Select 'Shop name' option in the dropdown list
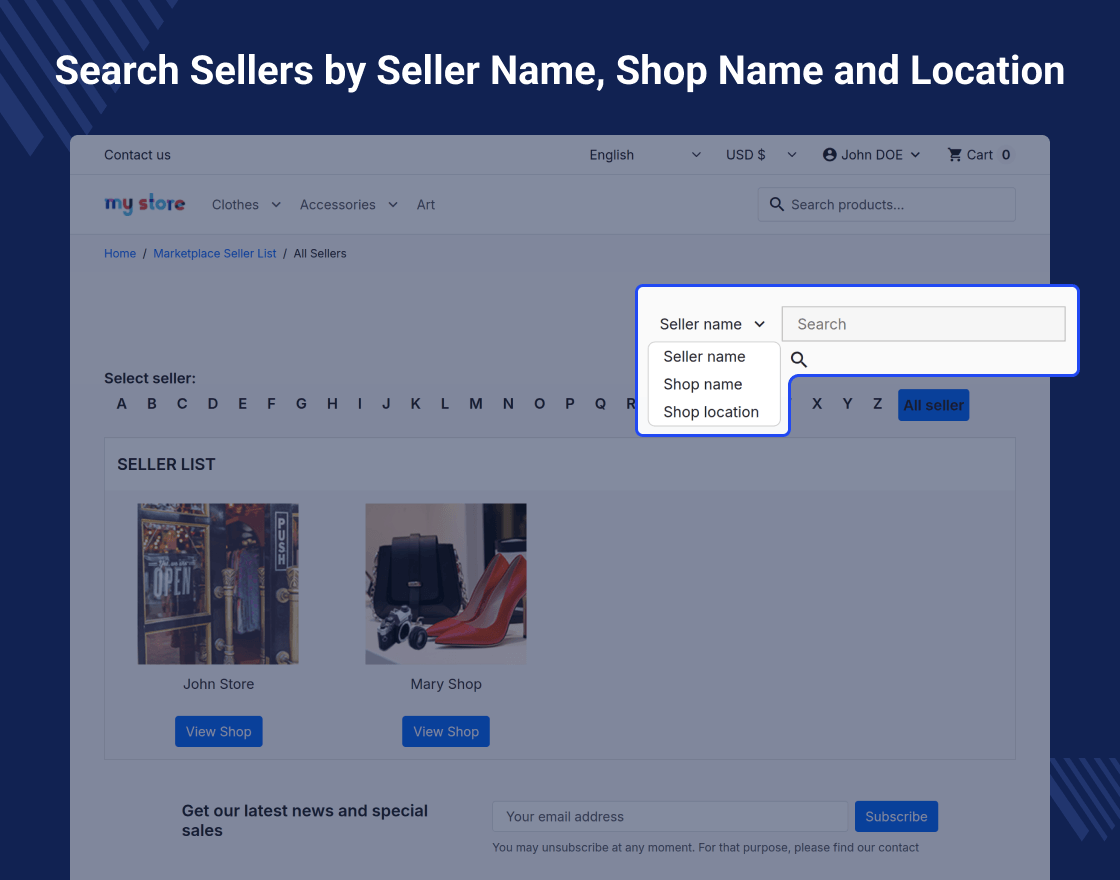1120x880 pixels. coord(703,384)
